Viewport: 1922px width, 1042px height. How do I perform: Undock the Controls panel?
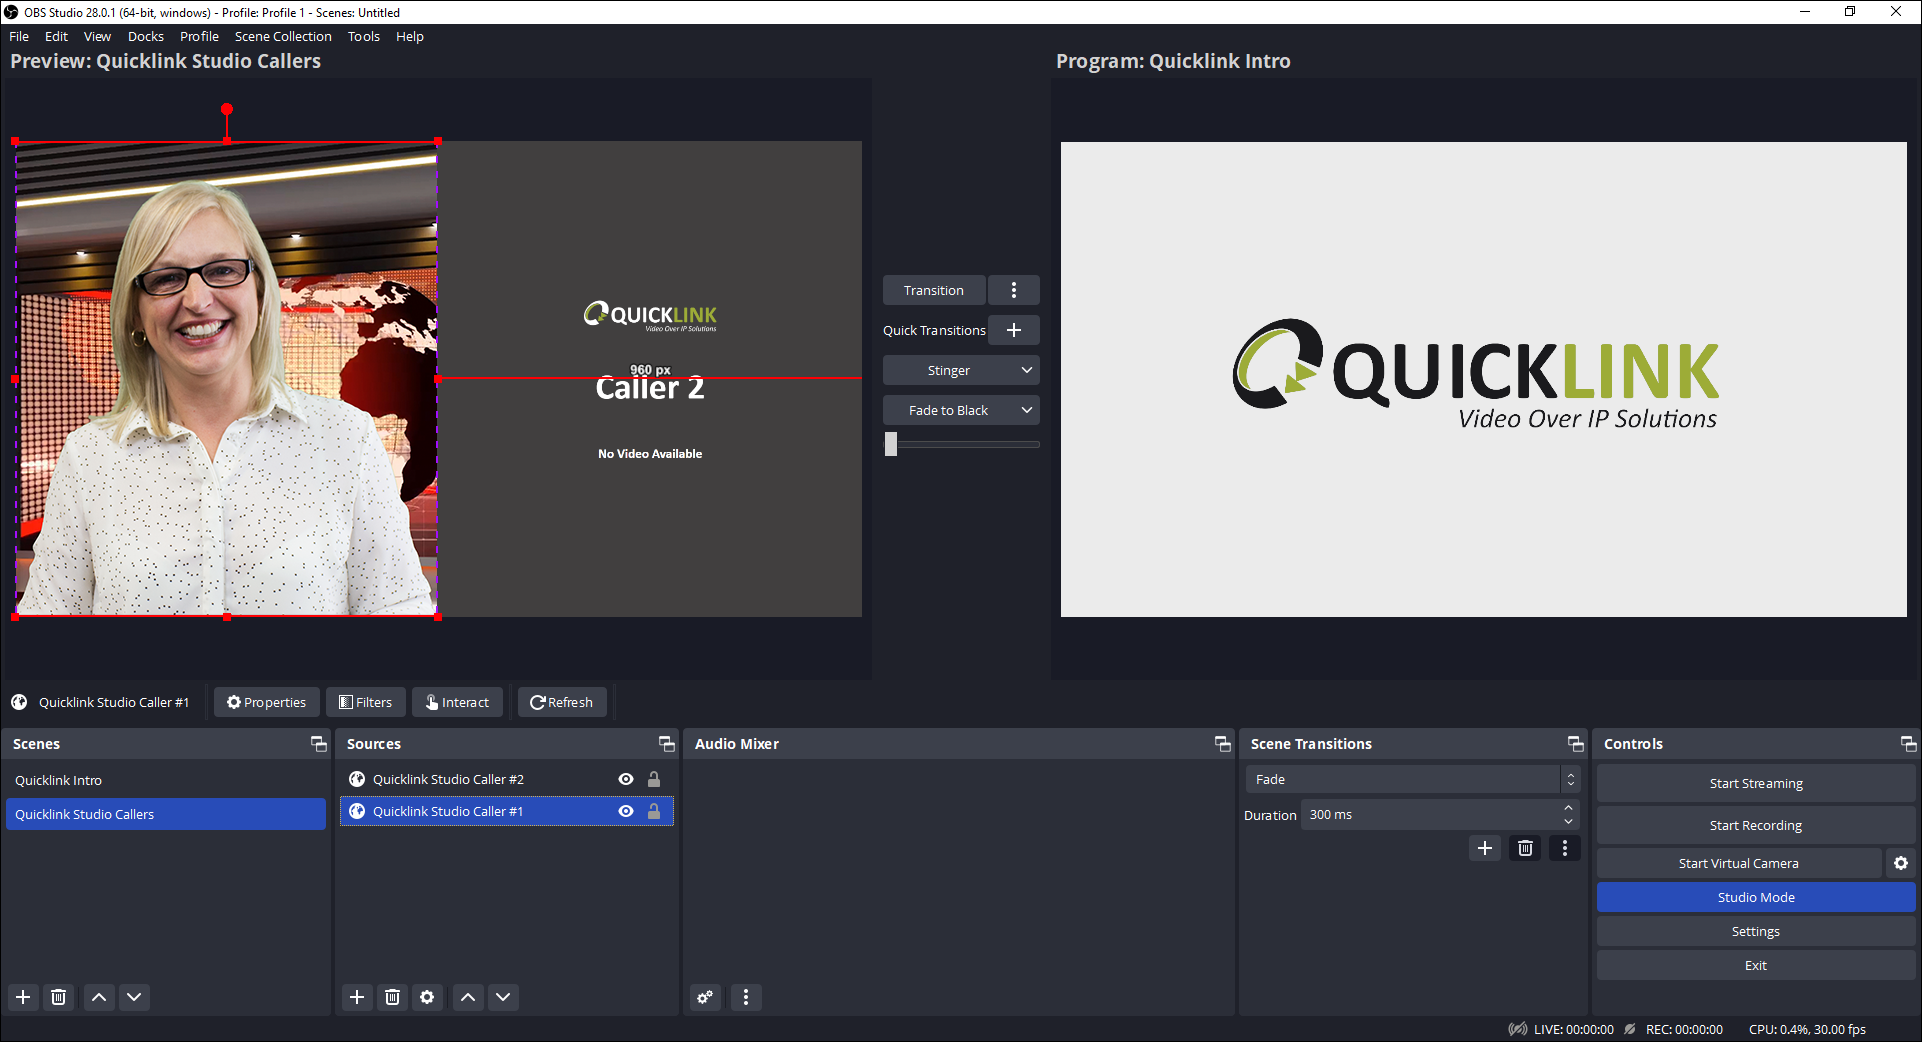(x=1908, y=744)
